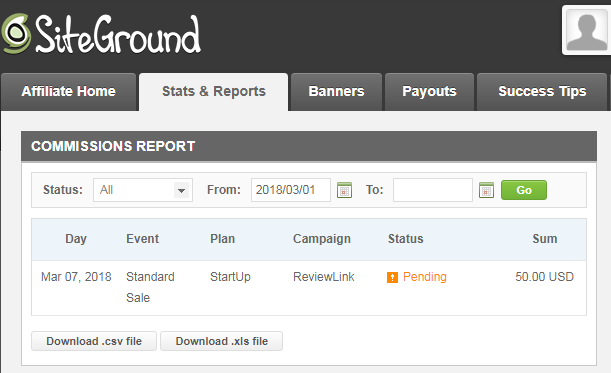View the Success Tips tab
Viewport: 611px width, 373px height.
[x=542, y=92]
